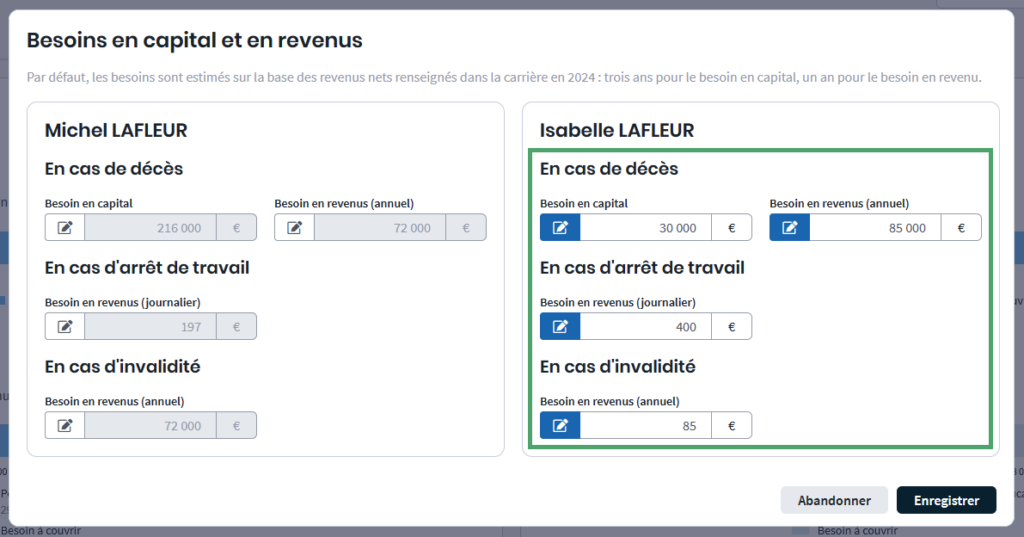Click edit icon for Isabelle's death annual income

[789, 228]
